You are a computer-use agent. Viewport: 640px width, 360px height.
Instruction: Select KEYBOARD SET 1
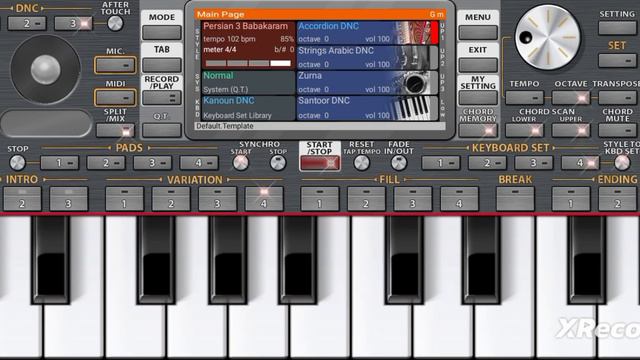441,163
